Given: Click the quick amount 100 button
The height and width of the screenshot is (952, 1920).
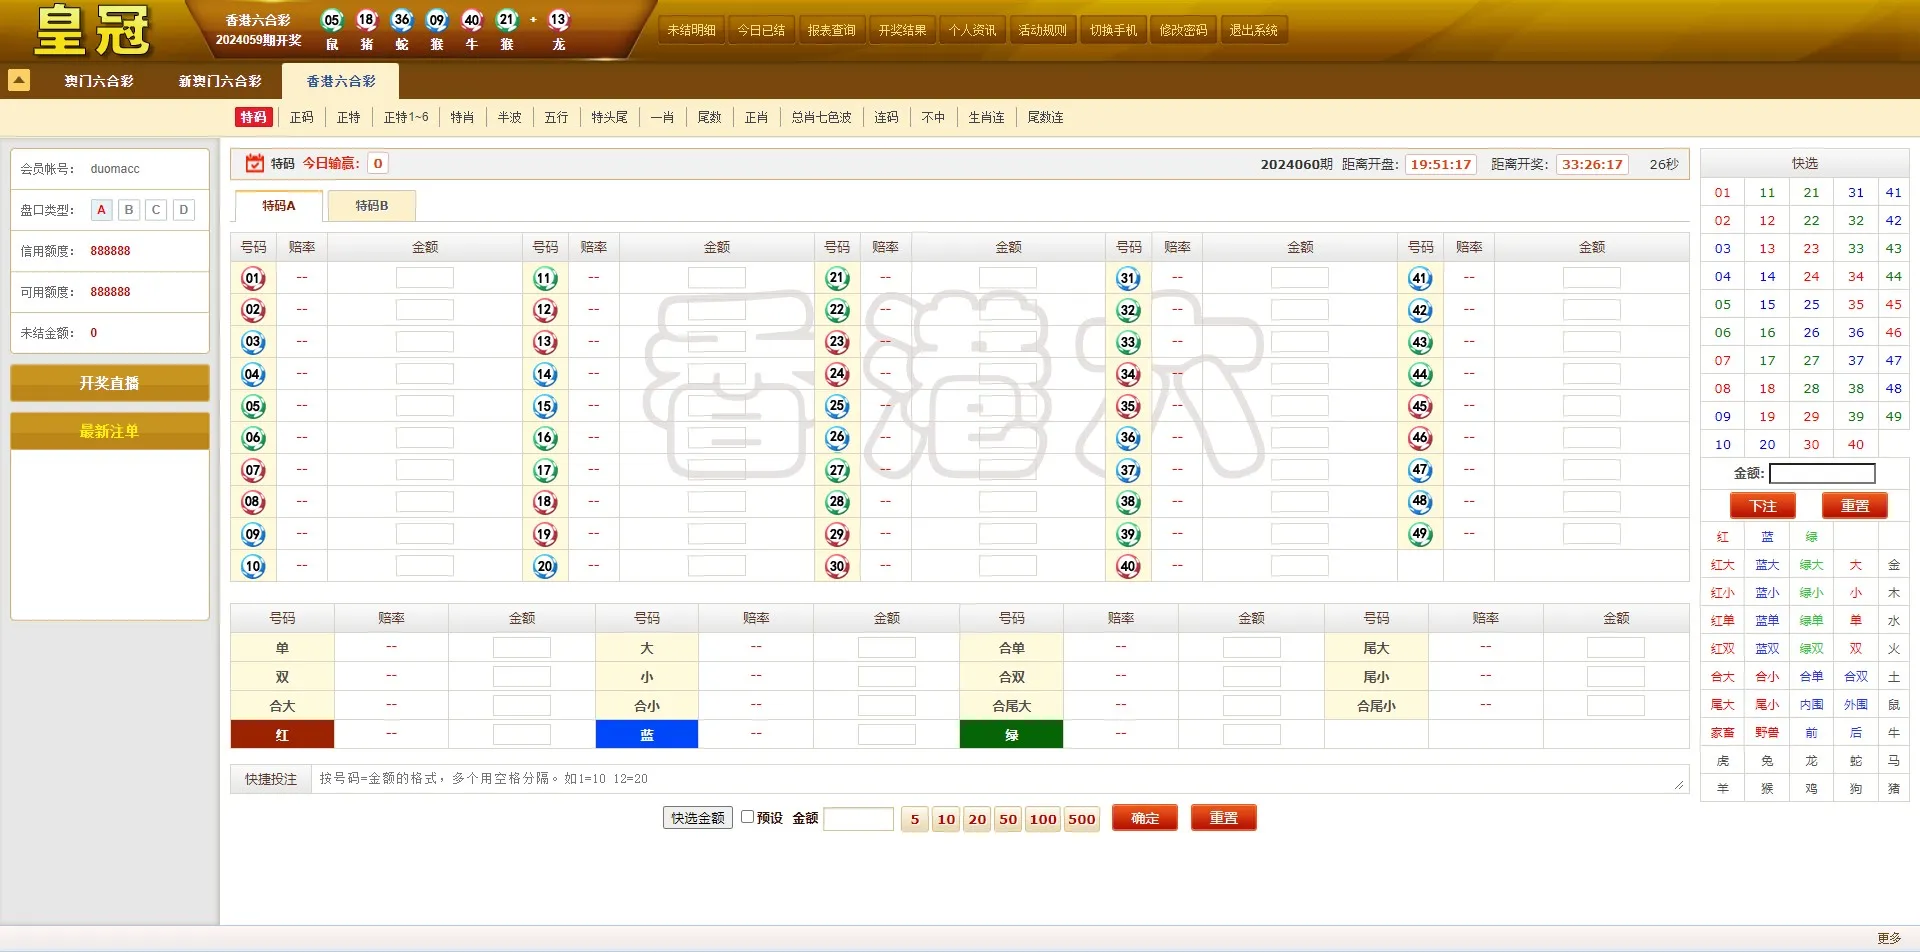Looking at the screenshot, I should pos(1042,818).
